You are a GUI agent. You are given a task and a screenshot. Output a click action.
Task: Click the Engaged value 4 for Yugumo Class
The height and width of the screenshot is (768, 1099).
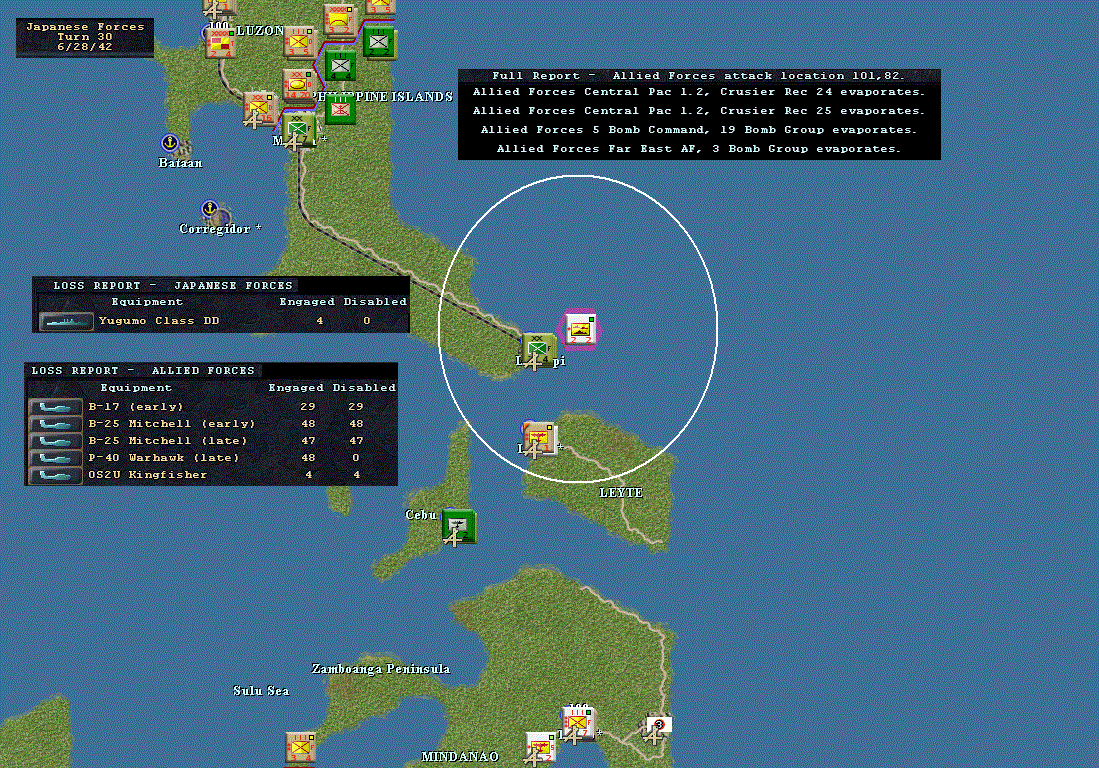[320, 321]
